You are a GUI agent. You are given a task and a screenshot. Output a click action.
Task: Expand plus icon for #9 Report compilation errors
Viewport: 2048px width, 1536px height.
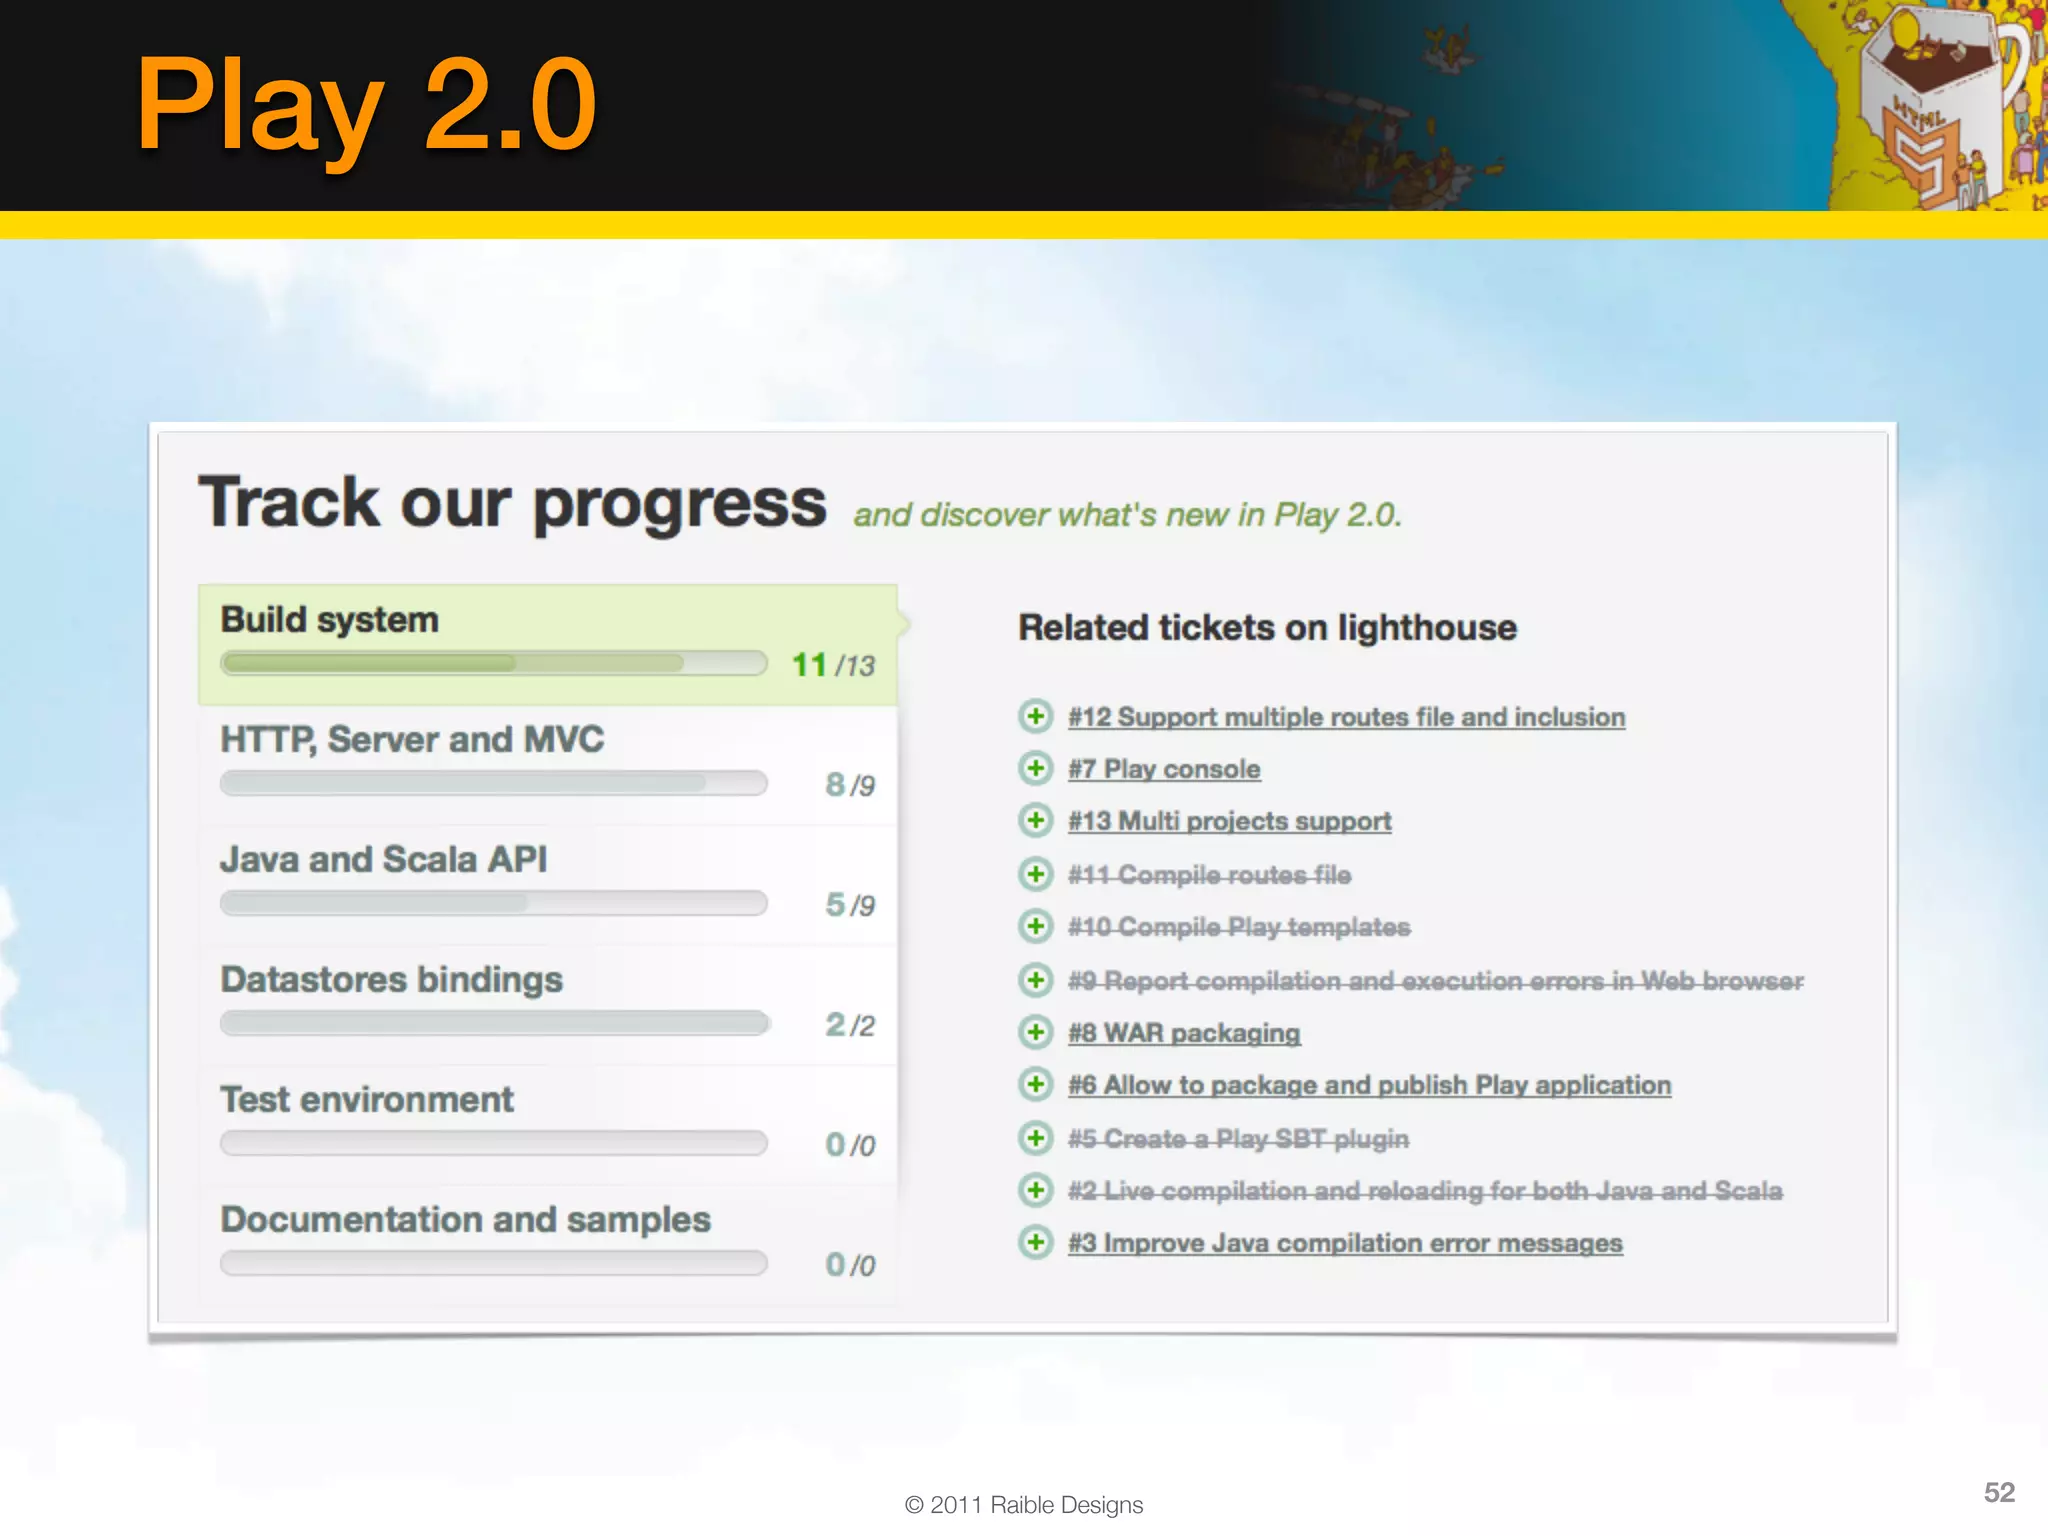pos(1036,979)
